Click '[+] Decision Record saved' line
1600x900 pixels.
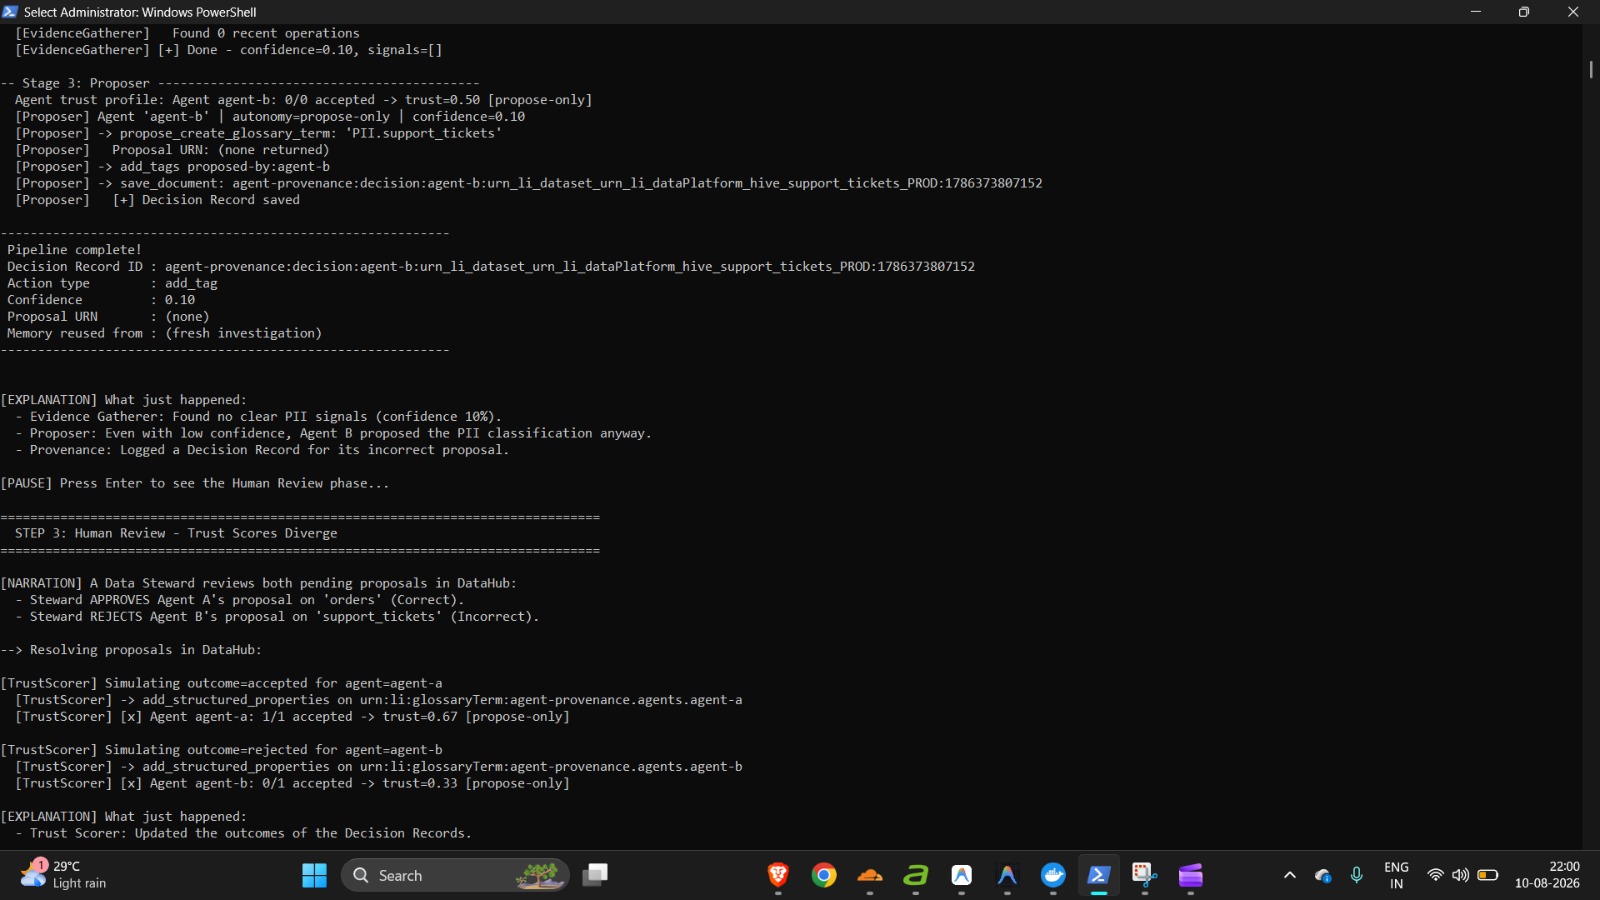point(157,200)
